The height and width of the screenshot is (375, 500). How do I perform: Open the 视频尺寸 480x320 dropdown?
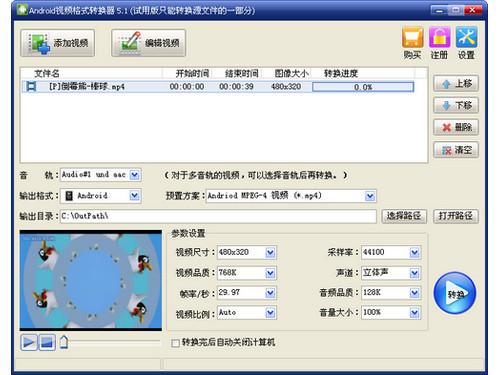(270, 252)
